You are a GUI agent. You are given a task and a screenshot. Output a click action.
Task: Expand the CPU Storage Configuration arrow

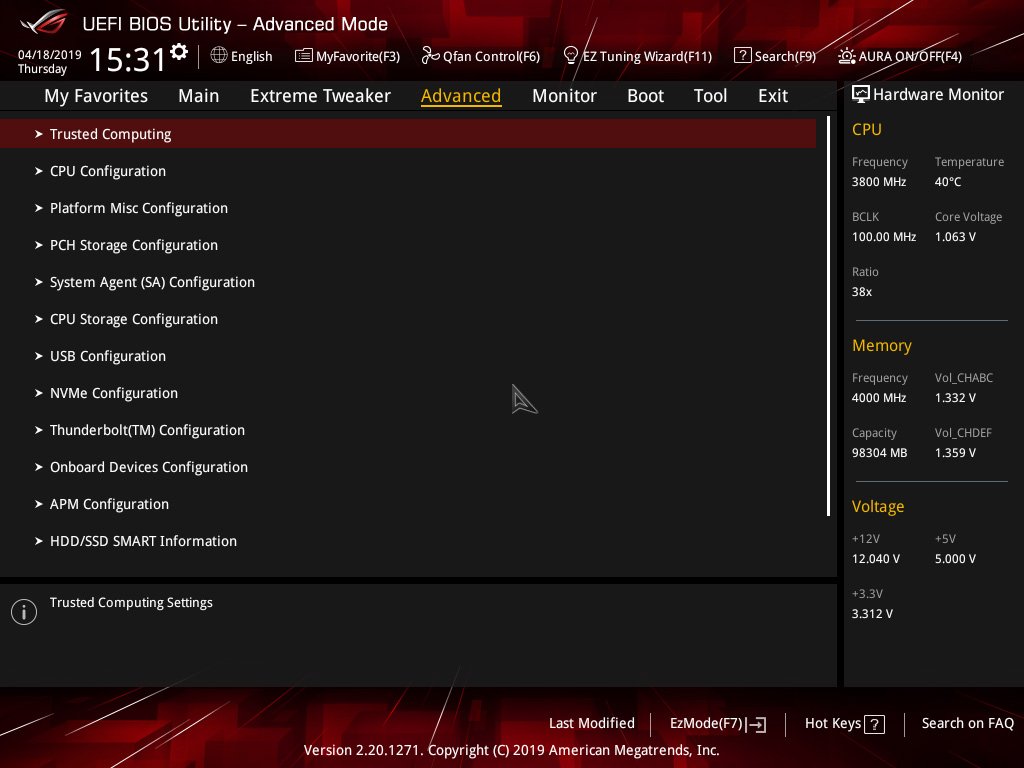39,319
